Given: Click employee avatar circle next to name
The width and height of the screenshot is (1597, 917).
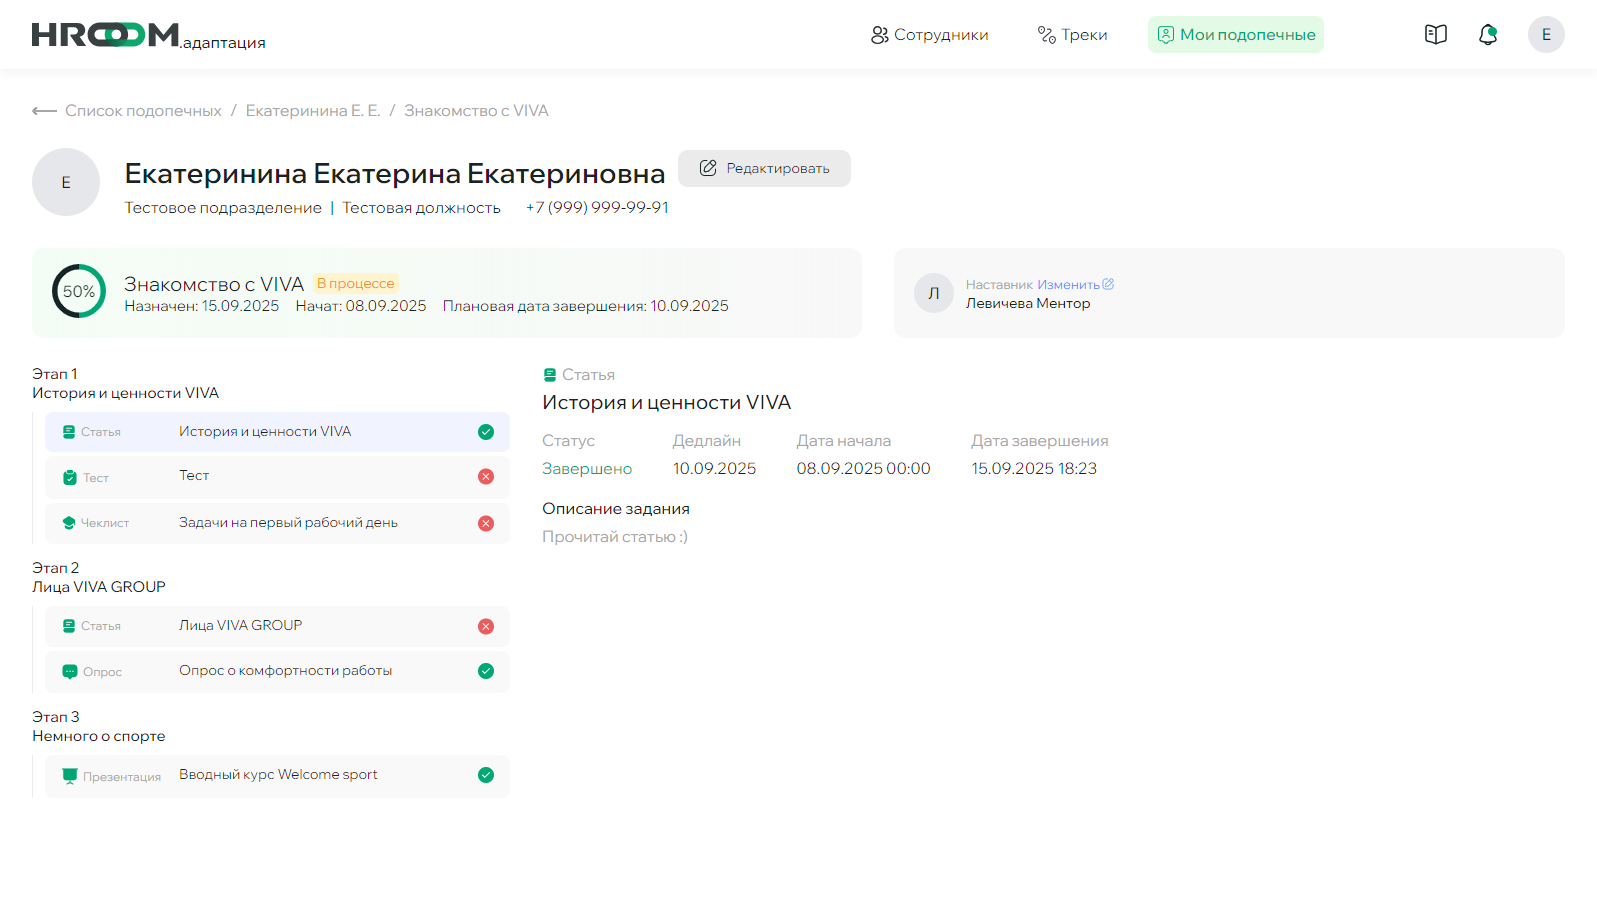Looking at the screenshot, I should 66,182.
